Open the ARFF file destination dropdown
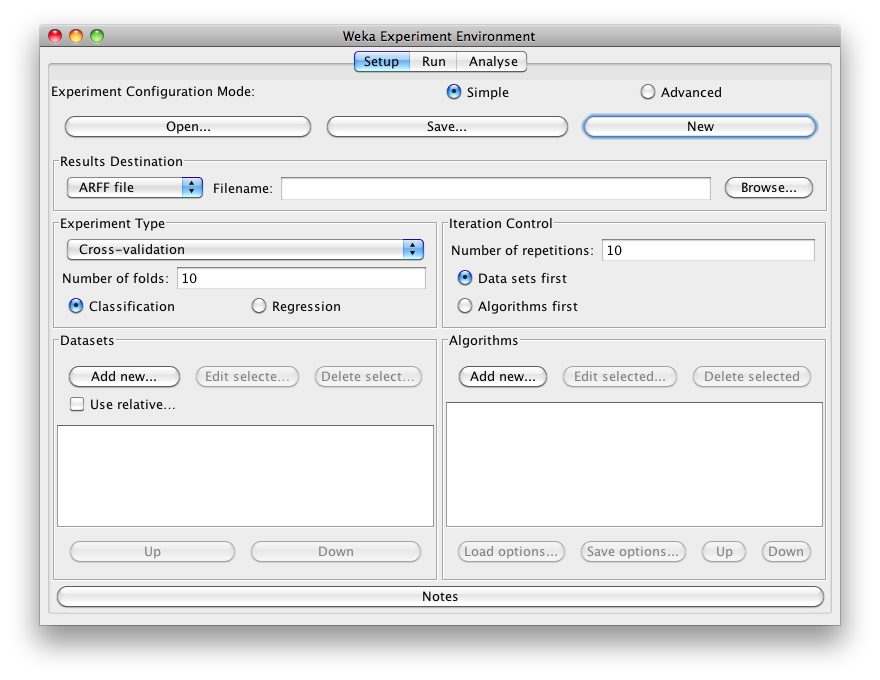Image resolution: width=880 pixels, height=680 pixels. coord(135,187)
